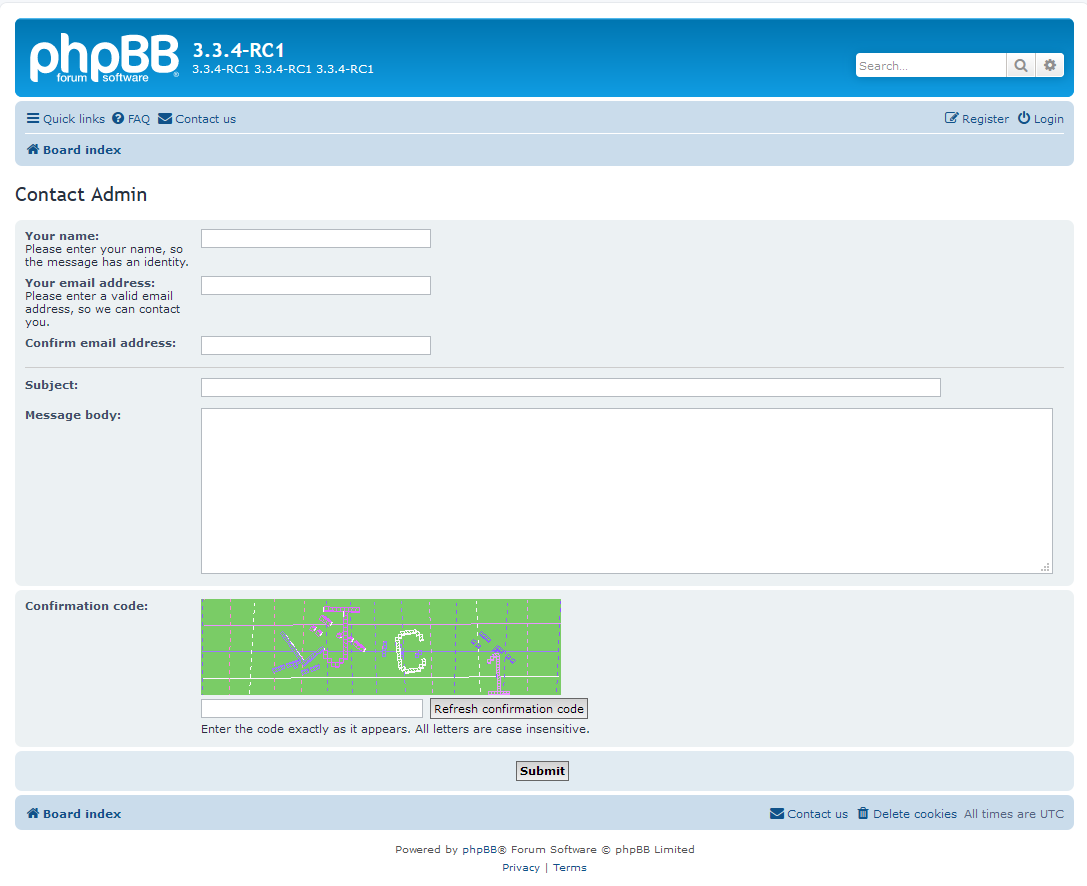Viewport: 1087px width, 886px height.
Task: Click the magnifier search button
Action: tap(1020, 66)
